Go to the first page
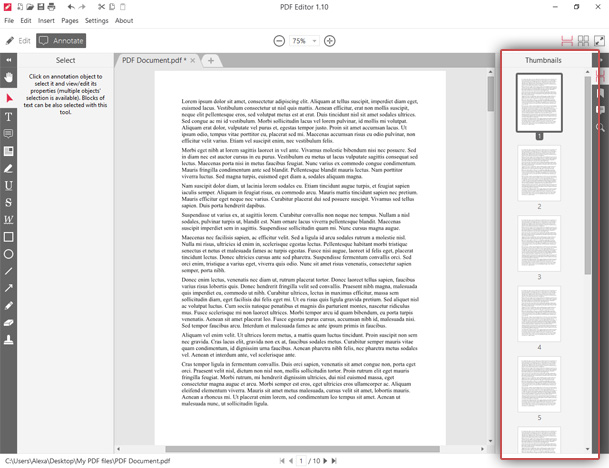 [x=282, y=461]
